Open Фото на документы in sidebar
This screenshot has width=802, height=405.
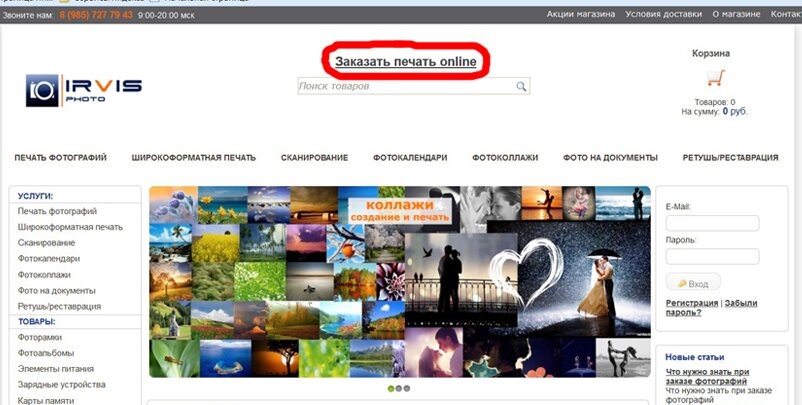click(56, 290)
